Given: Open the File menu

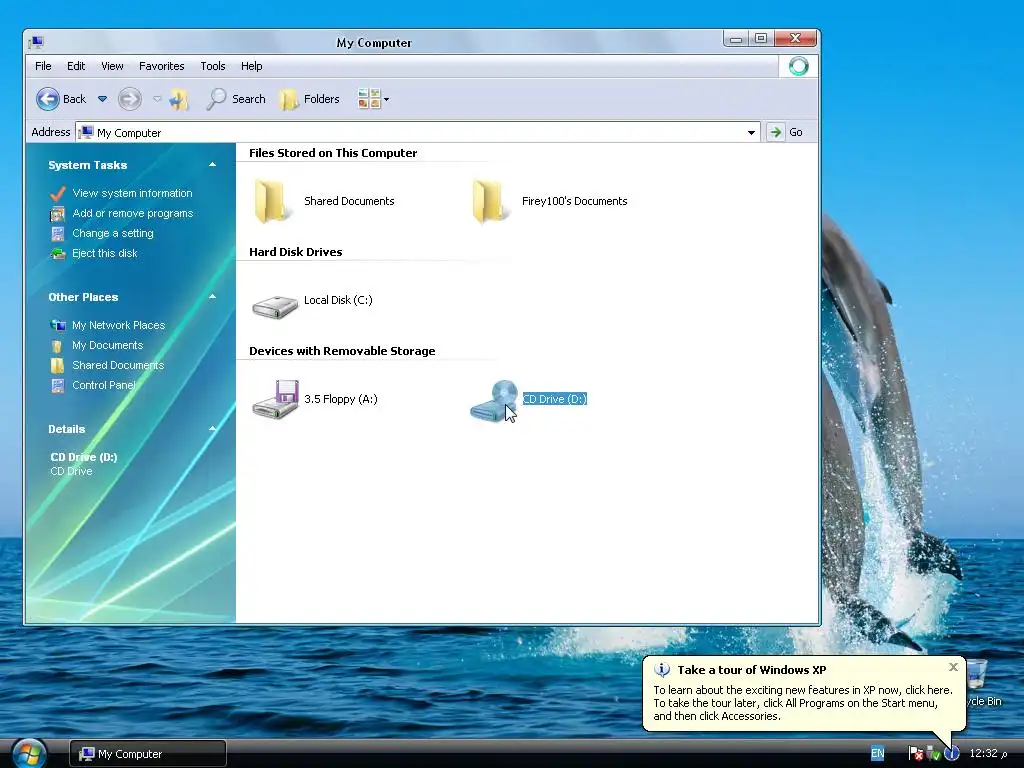Looking at the screenshot, I should coord(43,66).
